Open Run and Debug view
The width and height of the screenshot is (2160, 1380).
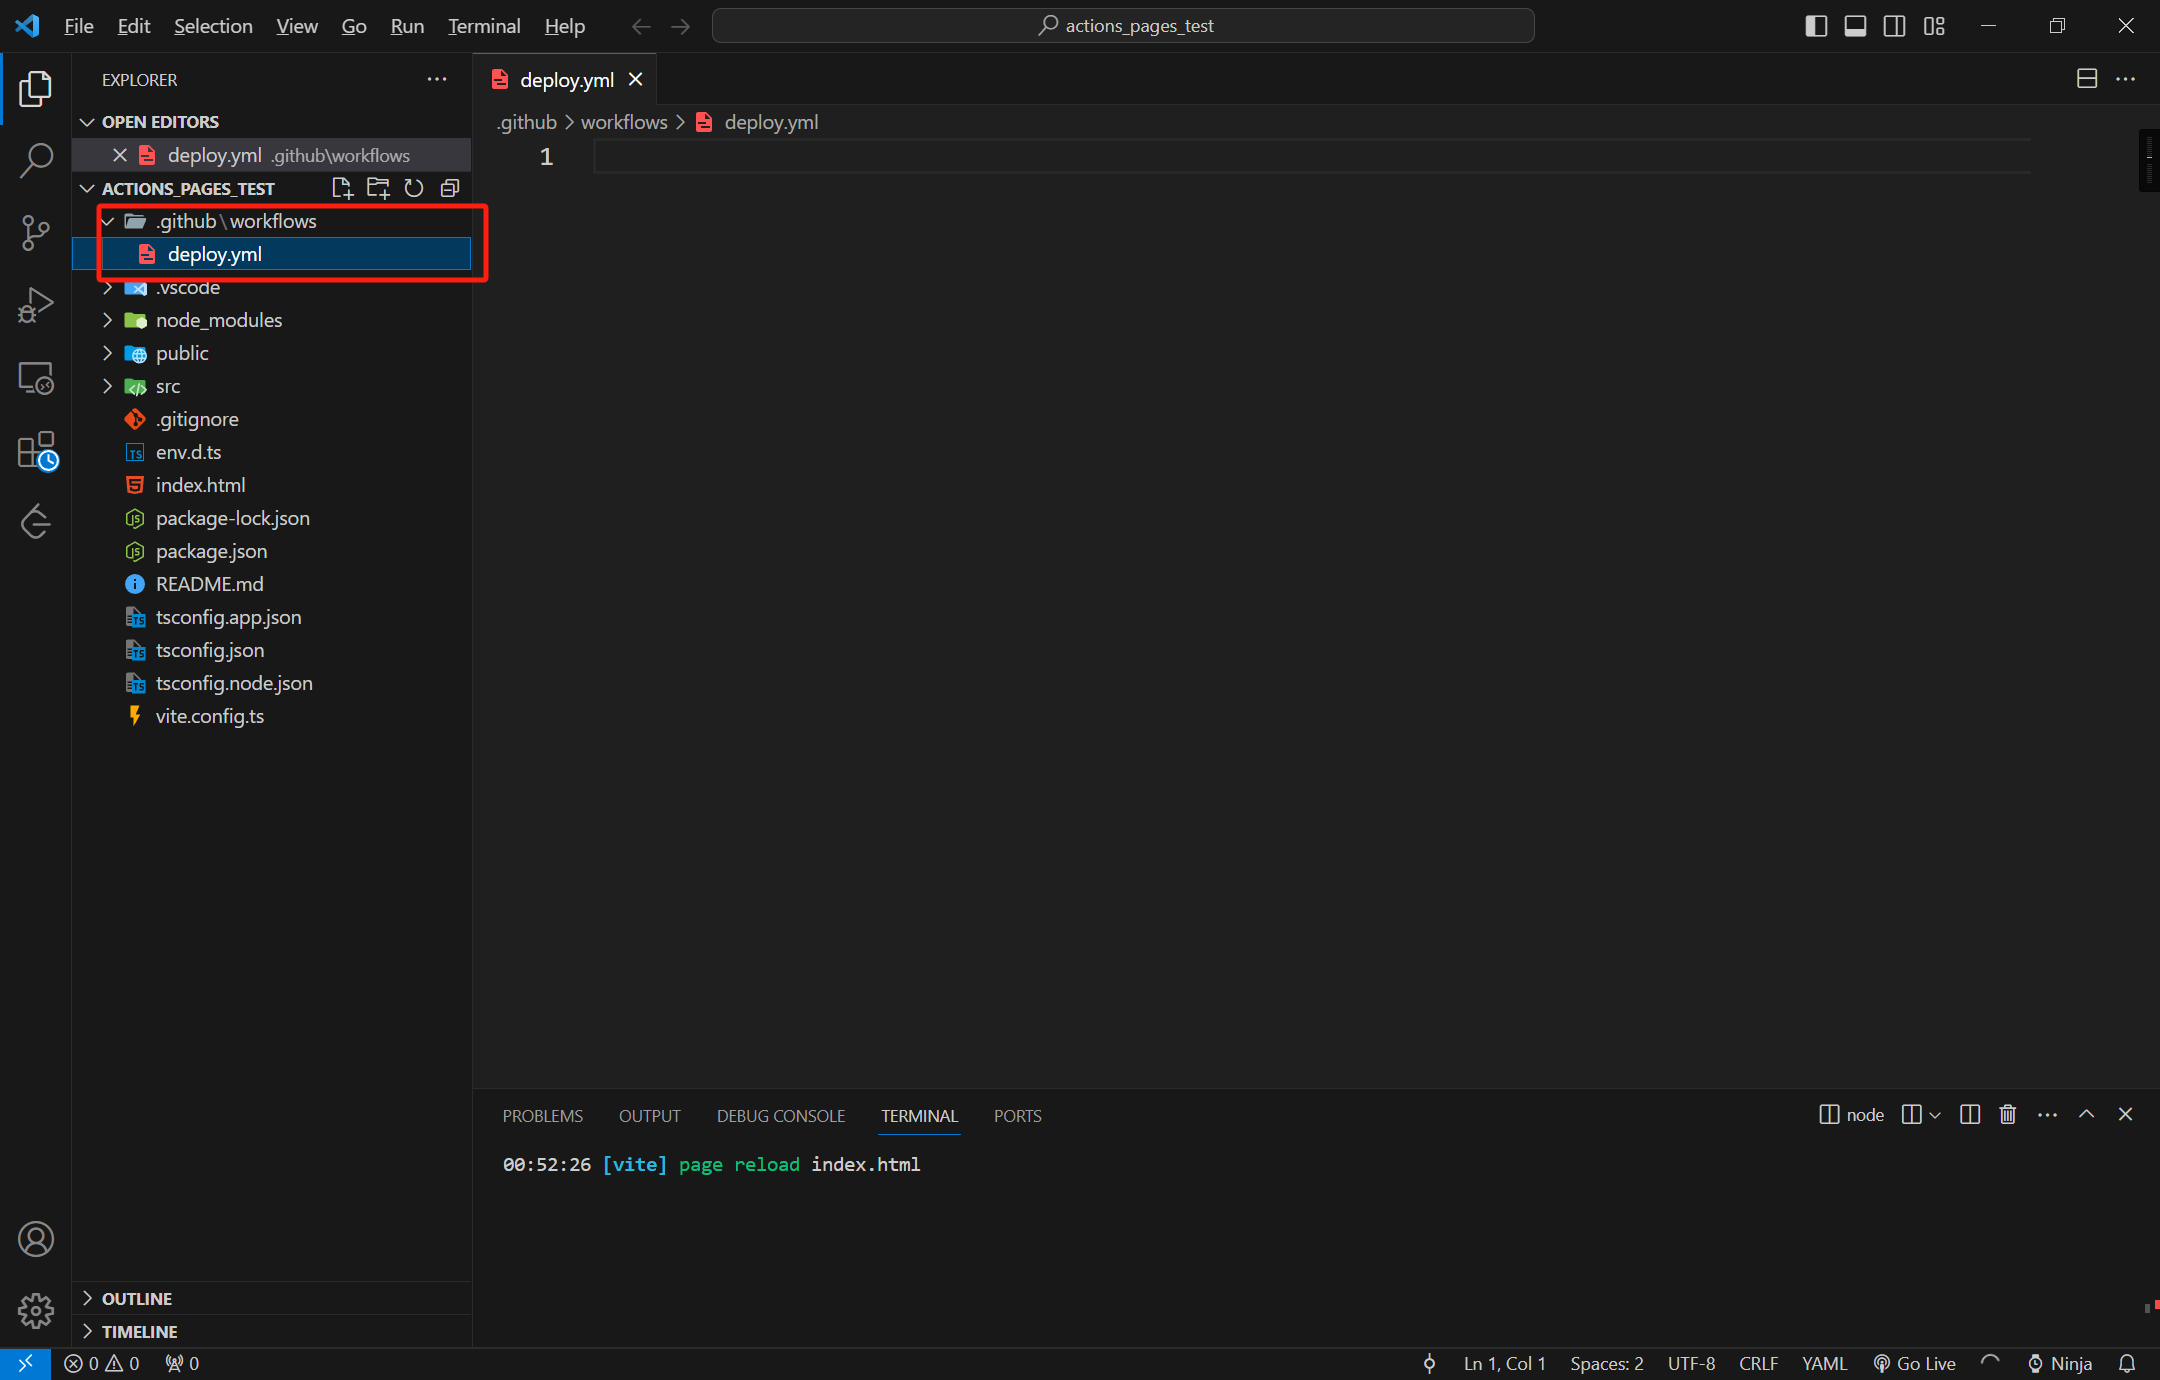[36, 305]
